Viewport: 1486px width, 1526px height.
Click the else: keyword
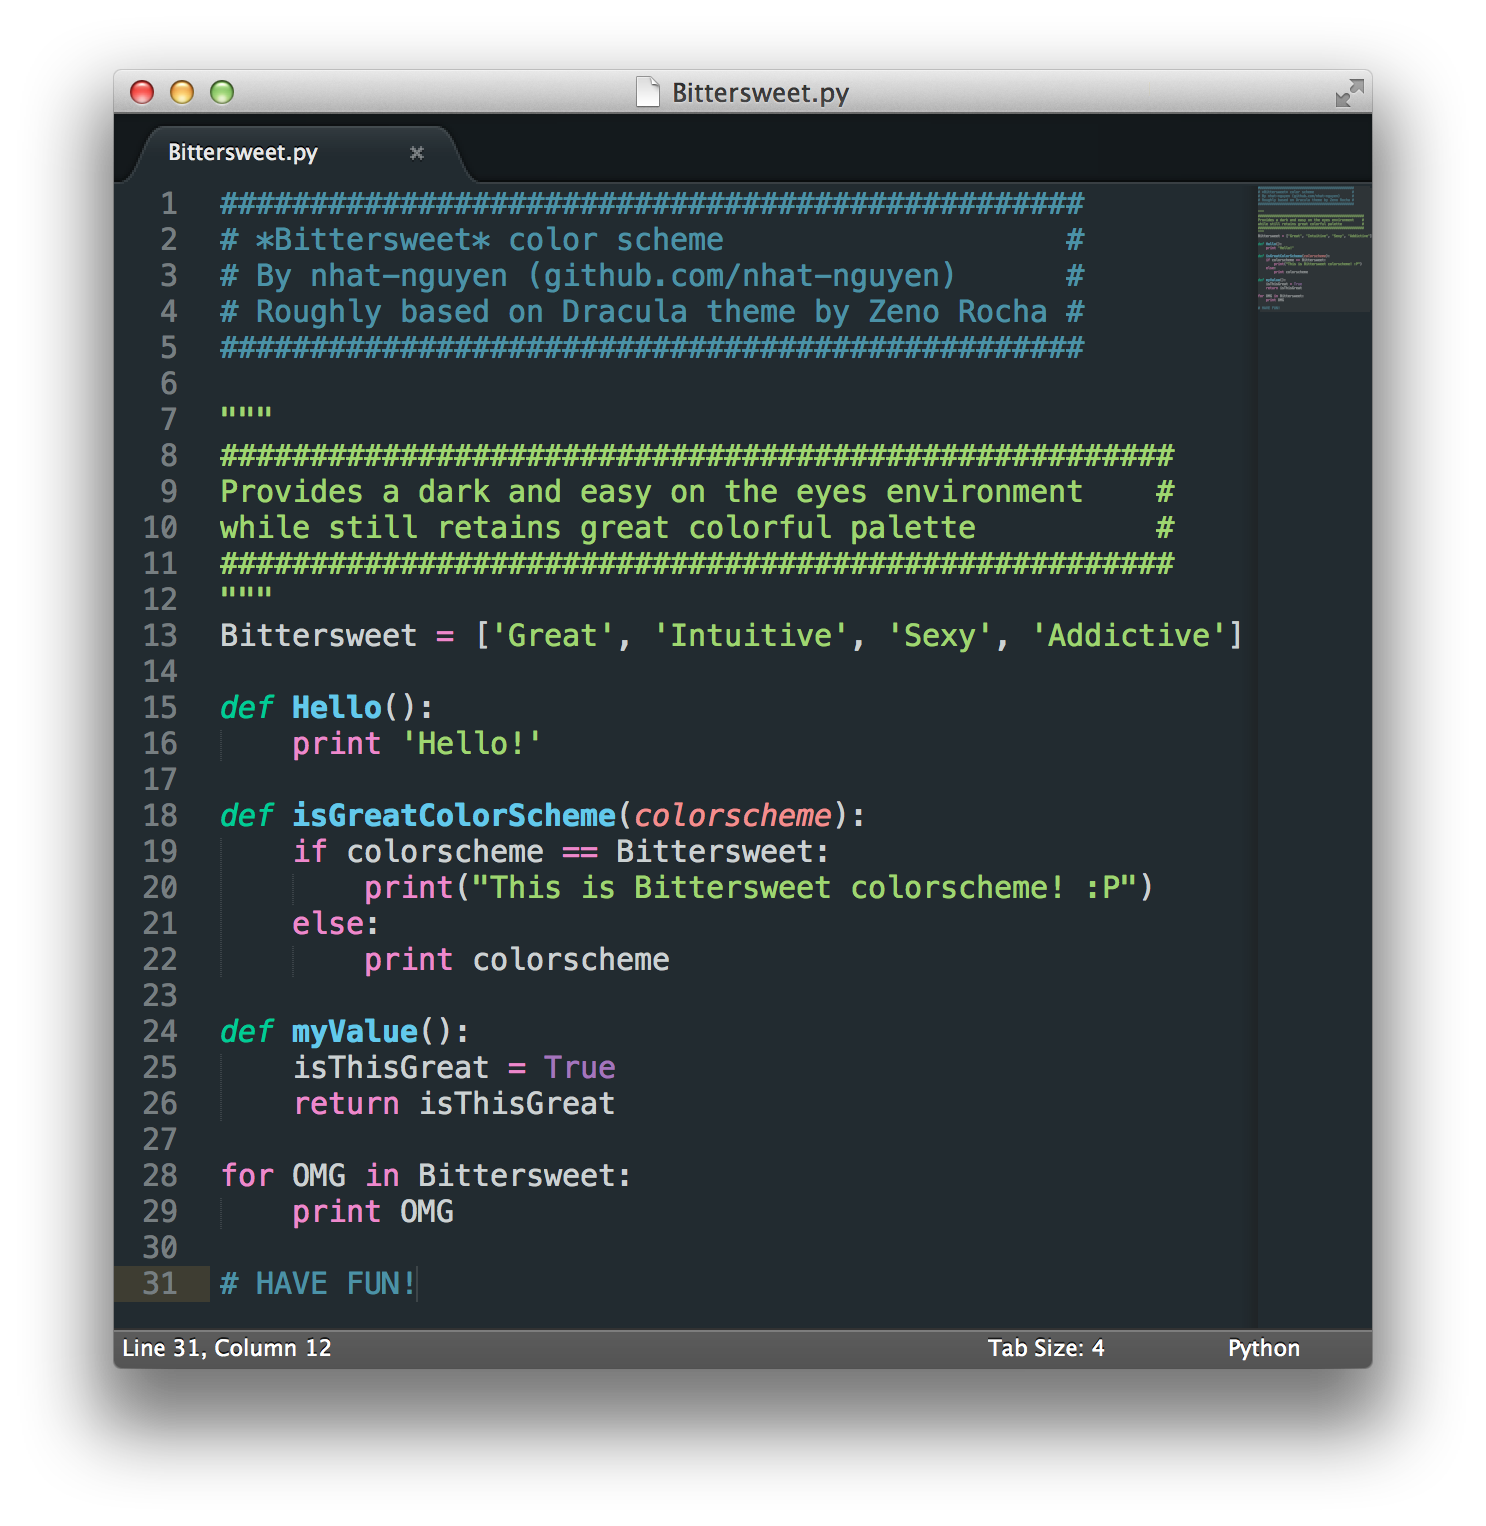(x=335, y=924)
